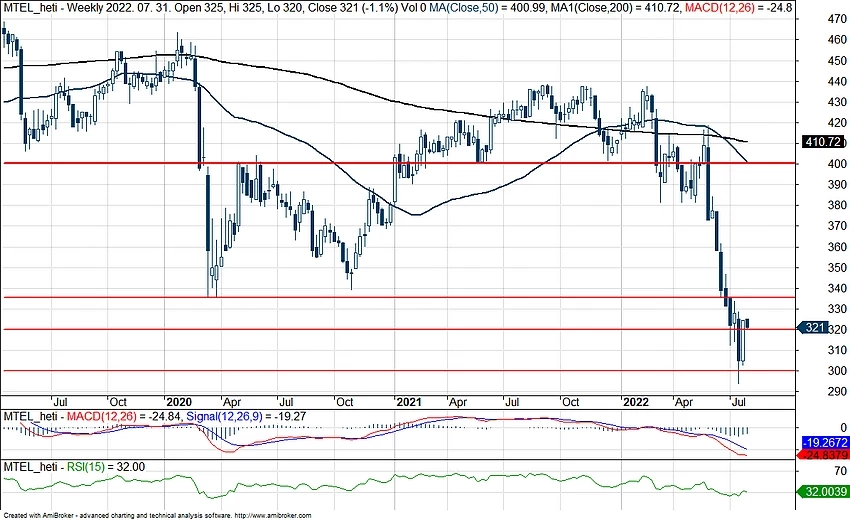Open the amibroker.com link in footer
Screen dimensions: 850x520
point(273,516)
